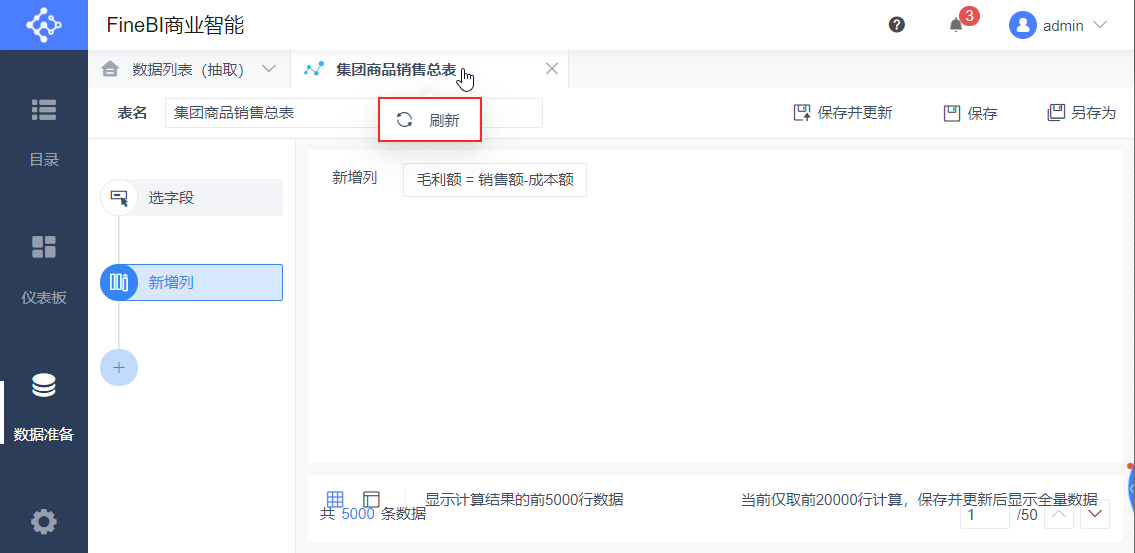Click the 表名 input field
Screen dimensions: 1135x553
point(353,113)
